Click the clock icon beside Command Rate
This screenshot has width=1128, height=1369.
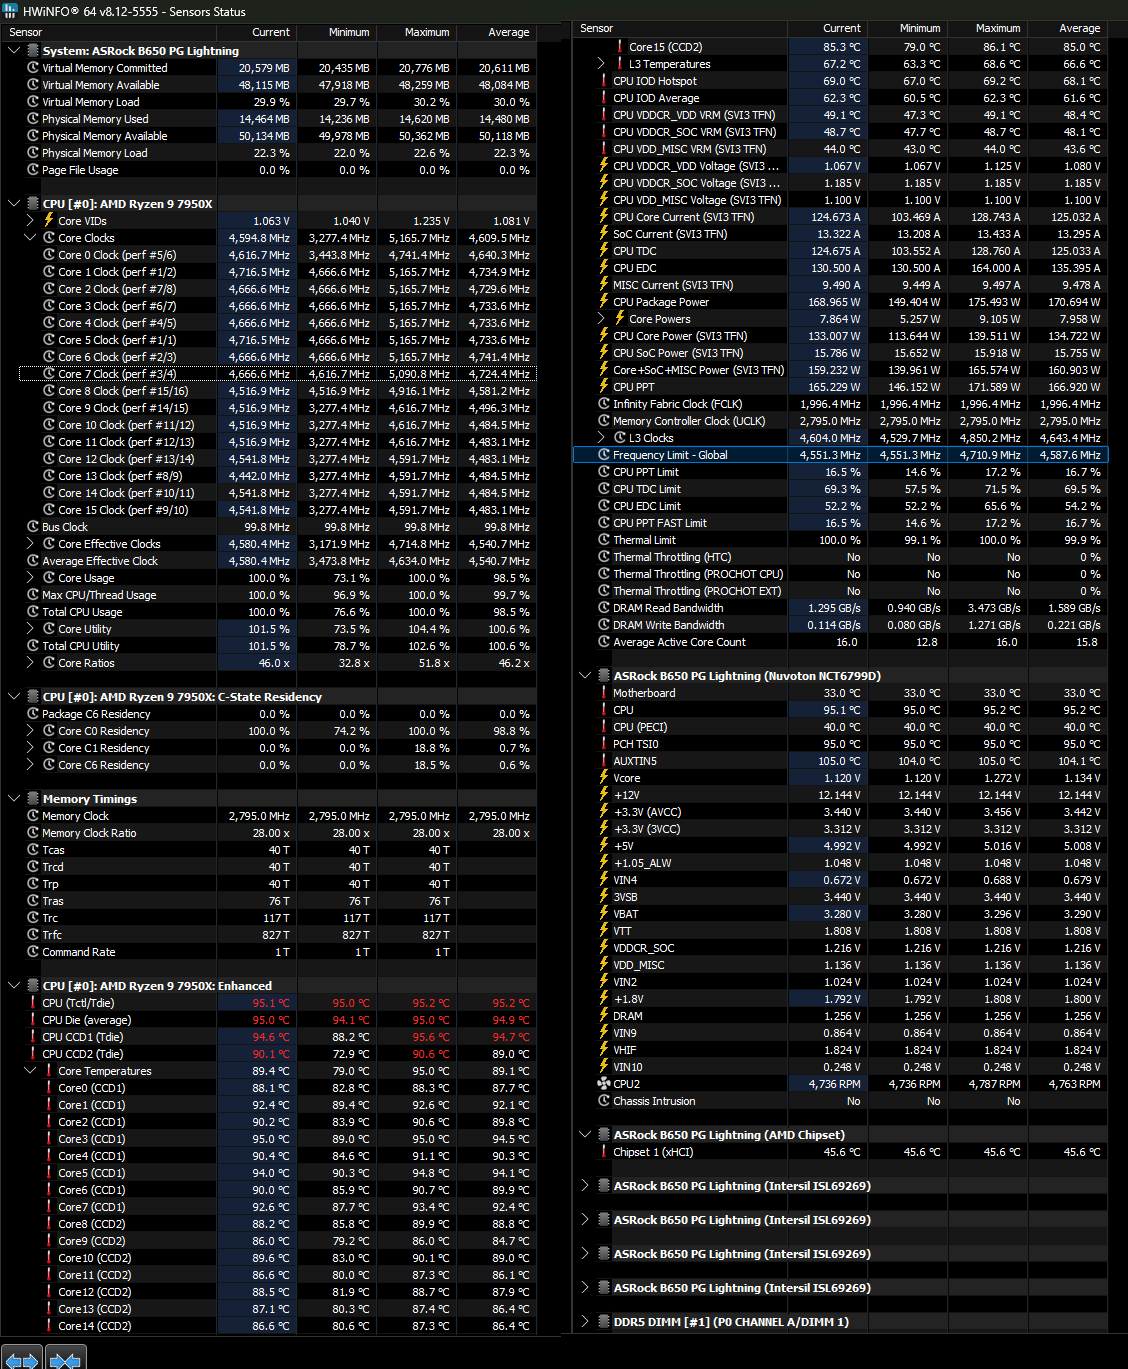33,952
